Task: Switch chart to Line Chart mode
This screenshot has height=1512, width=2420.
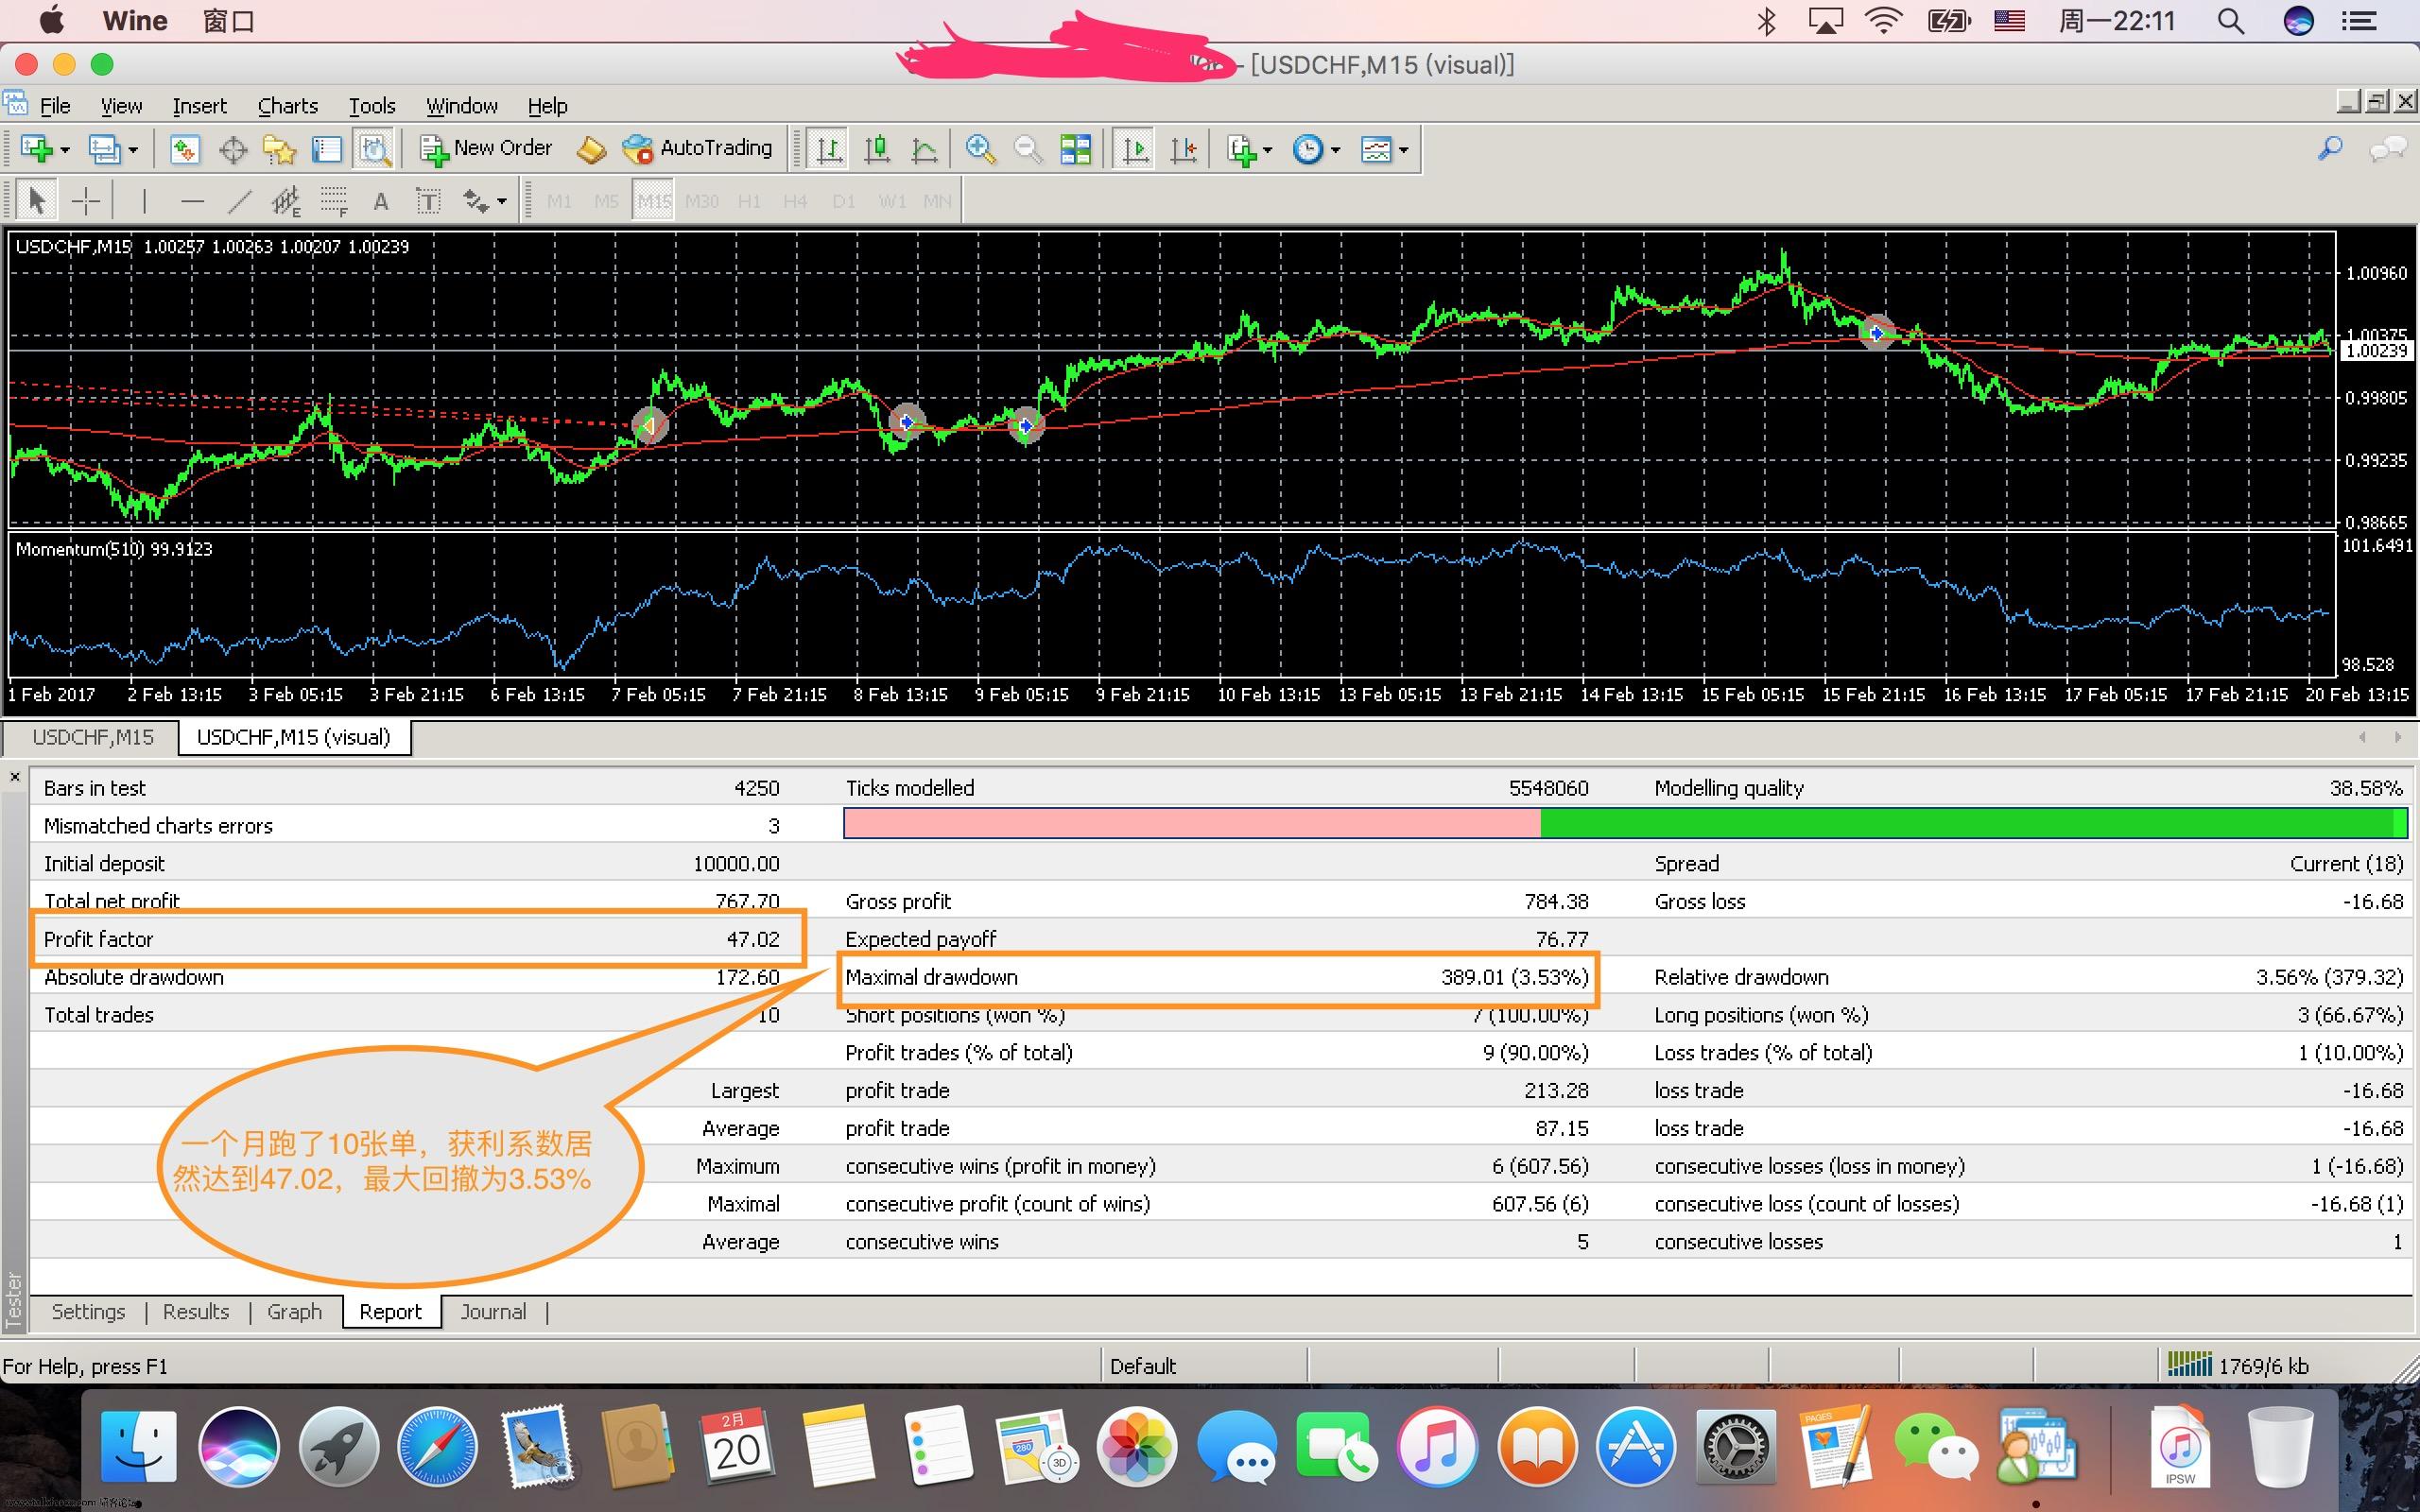Action: coord(925,149)
